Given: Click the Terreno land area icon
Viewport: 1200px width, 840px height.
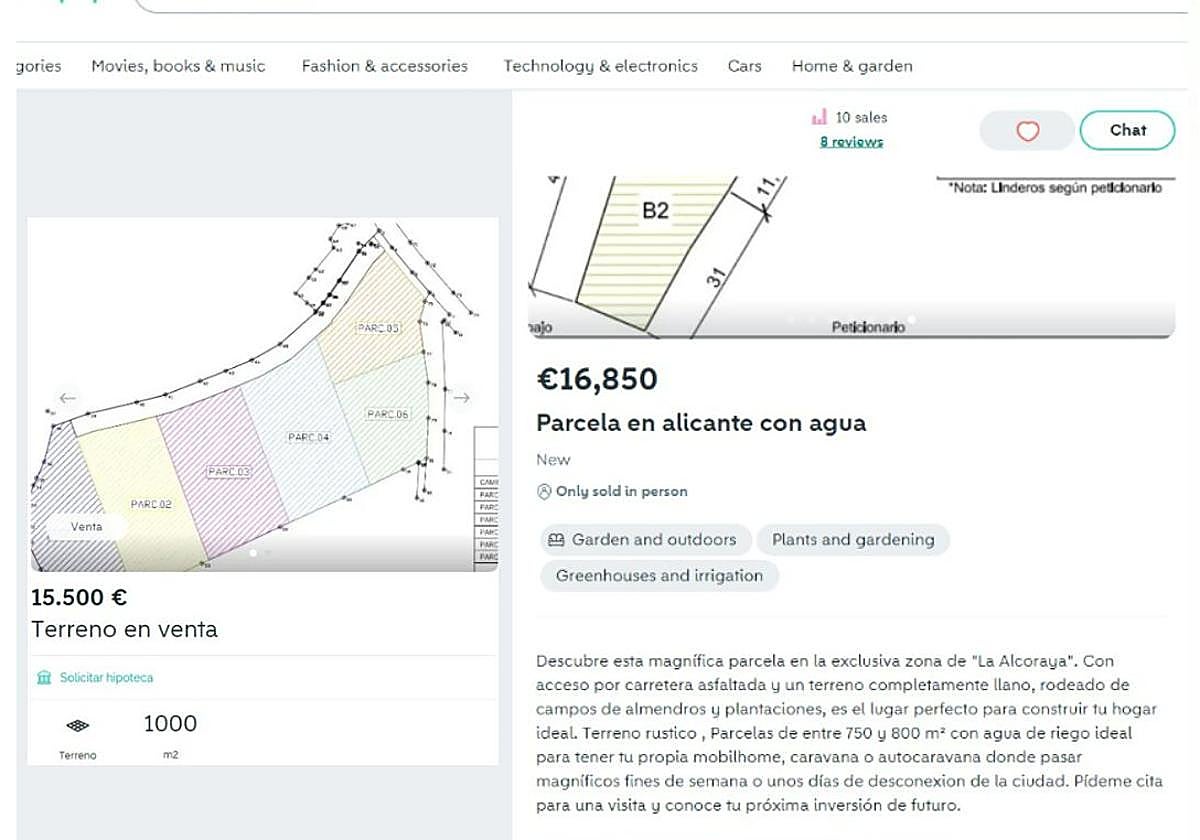Looking at the screenshot, I should click(x=77, y=725).
